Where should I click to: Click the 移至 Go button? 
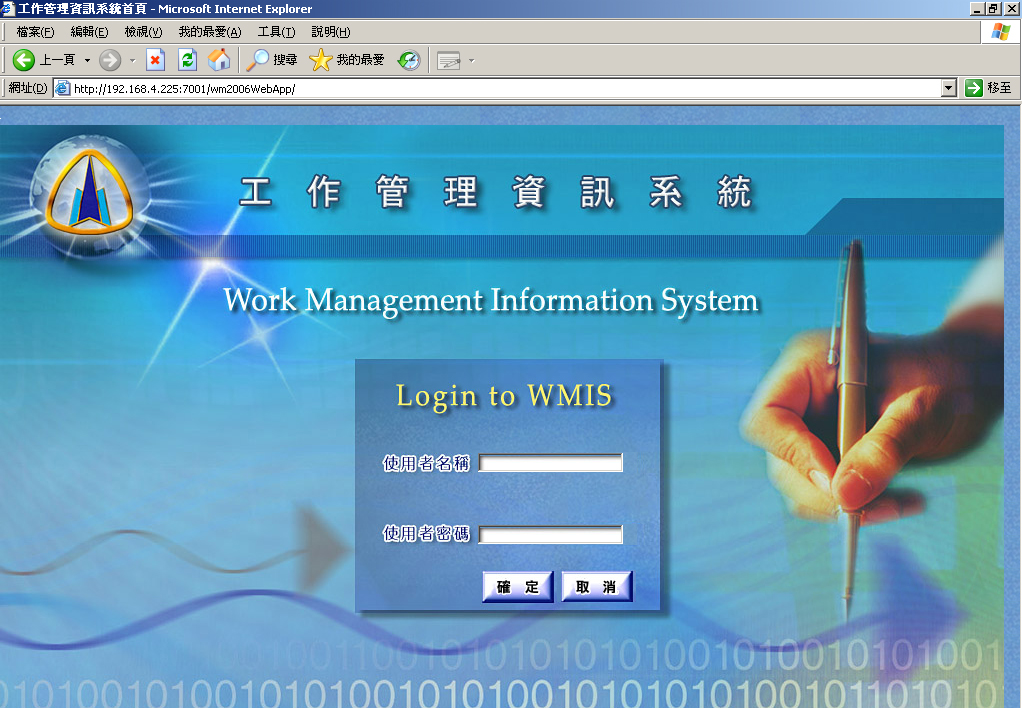pyautogui.click(x=988, y=88)
